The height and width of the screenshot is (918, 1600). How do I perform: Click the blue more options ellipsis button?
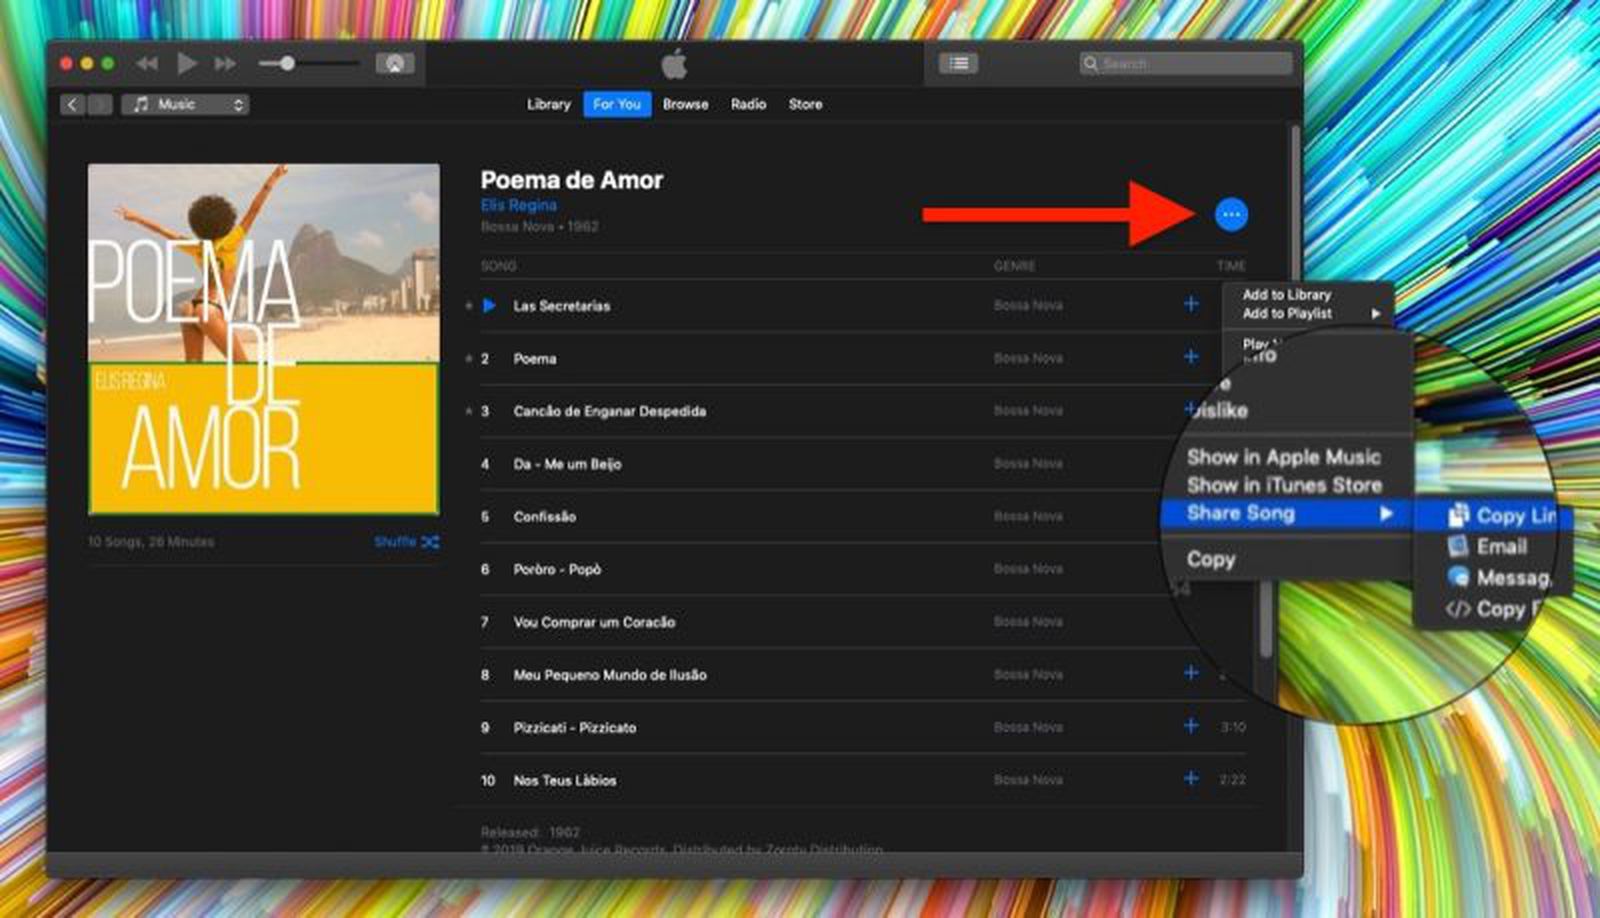coord(1231,214)
